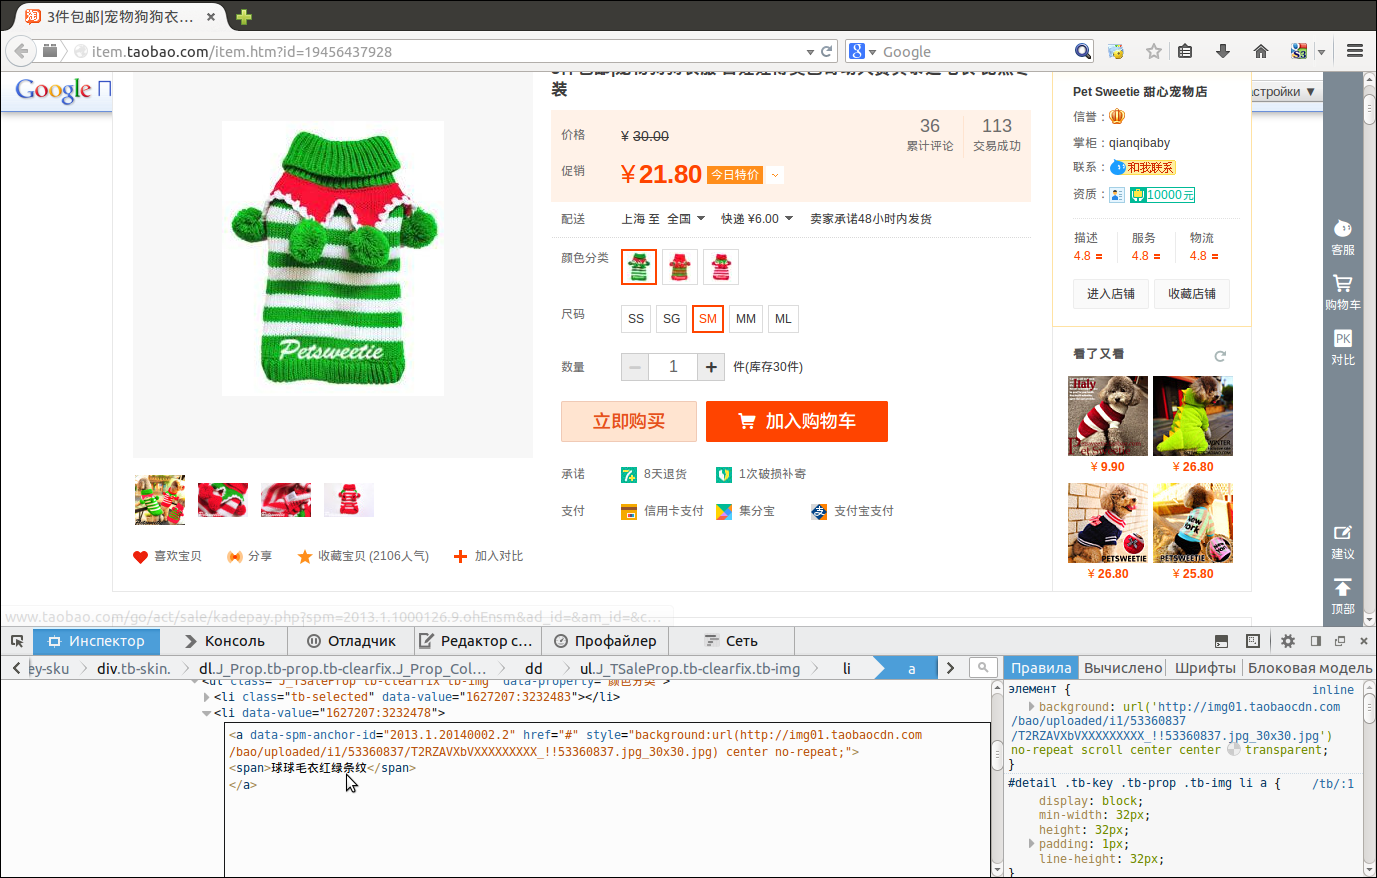Switch to the Консоль tab

(x=225, y=641)
